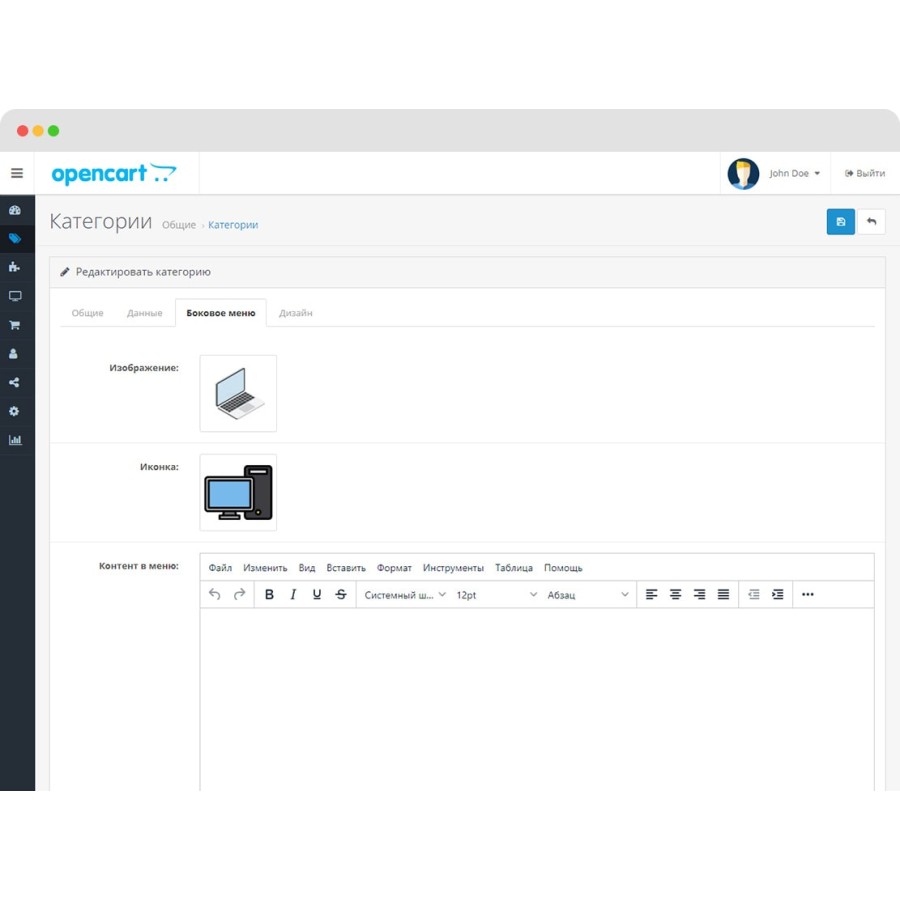Toggle italic formatting
Viewport: 900px width, 900px height.
293,594
